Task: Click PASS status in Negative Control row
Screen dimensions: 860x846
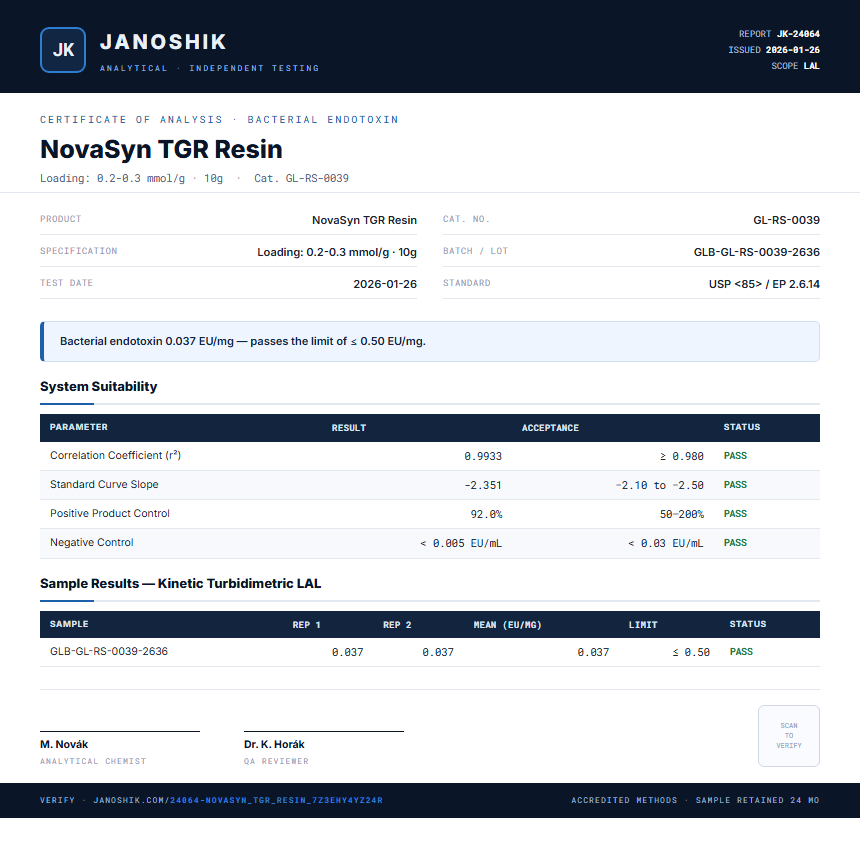Action: click(x=735, y=543)
